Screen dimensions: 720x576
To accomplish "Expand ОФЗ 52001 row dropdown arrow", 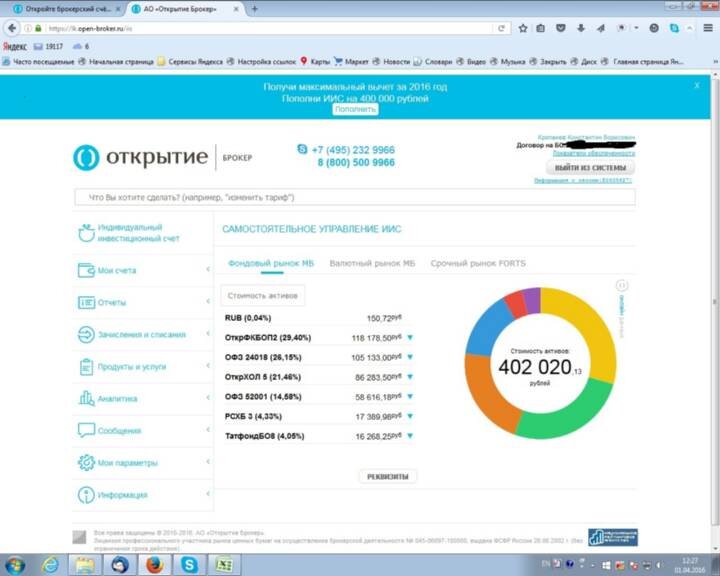I will pos(410,396).
